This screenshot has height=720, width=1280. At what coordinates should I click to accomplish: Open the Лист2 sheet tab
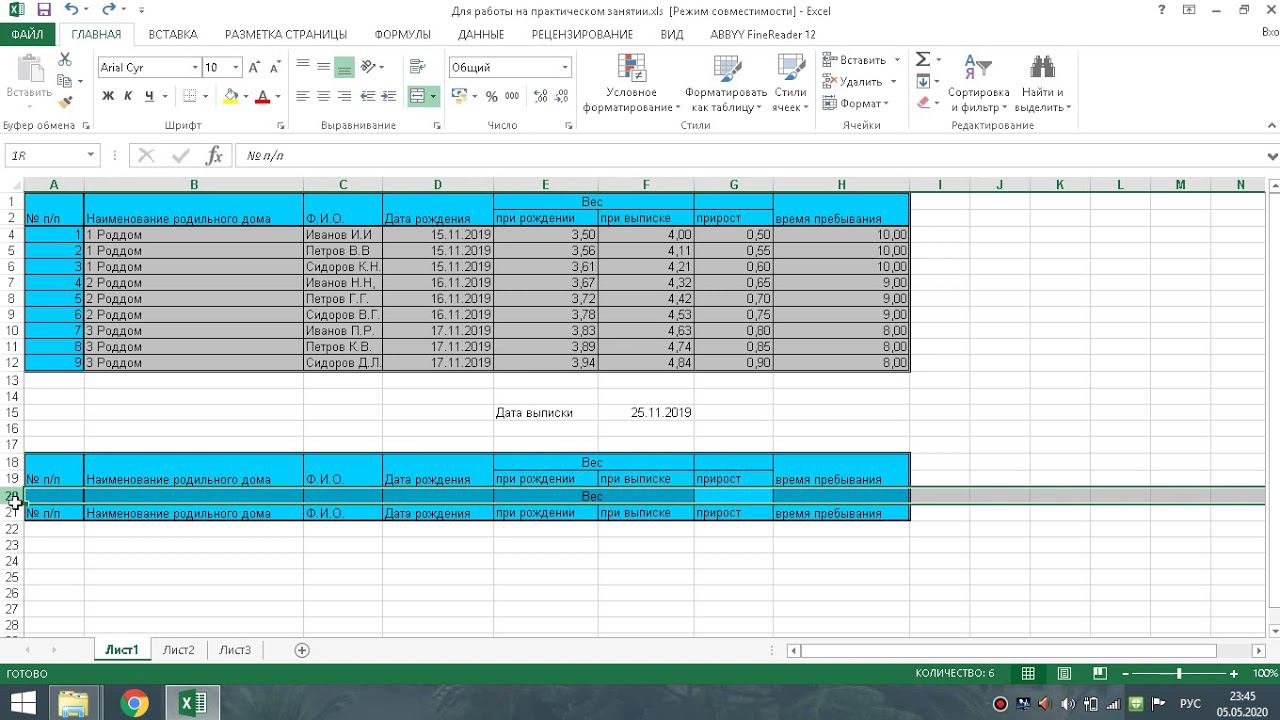click(179, 650)
